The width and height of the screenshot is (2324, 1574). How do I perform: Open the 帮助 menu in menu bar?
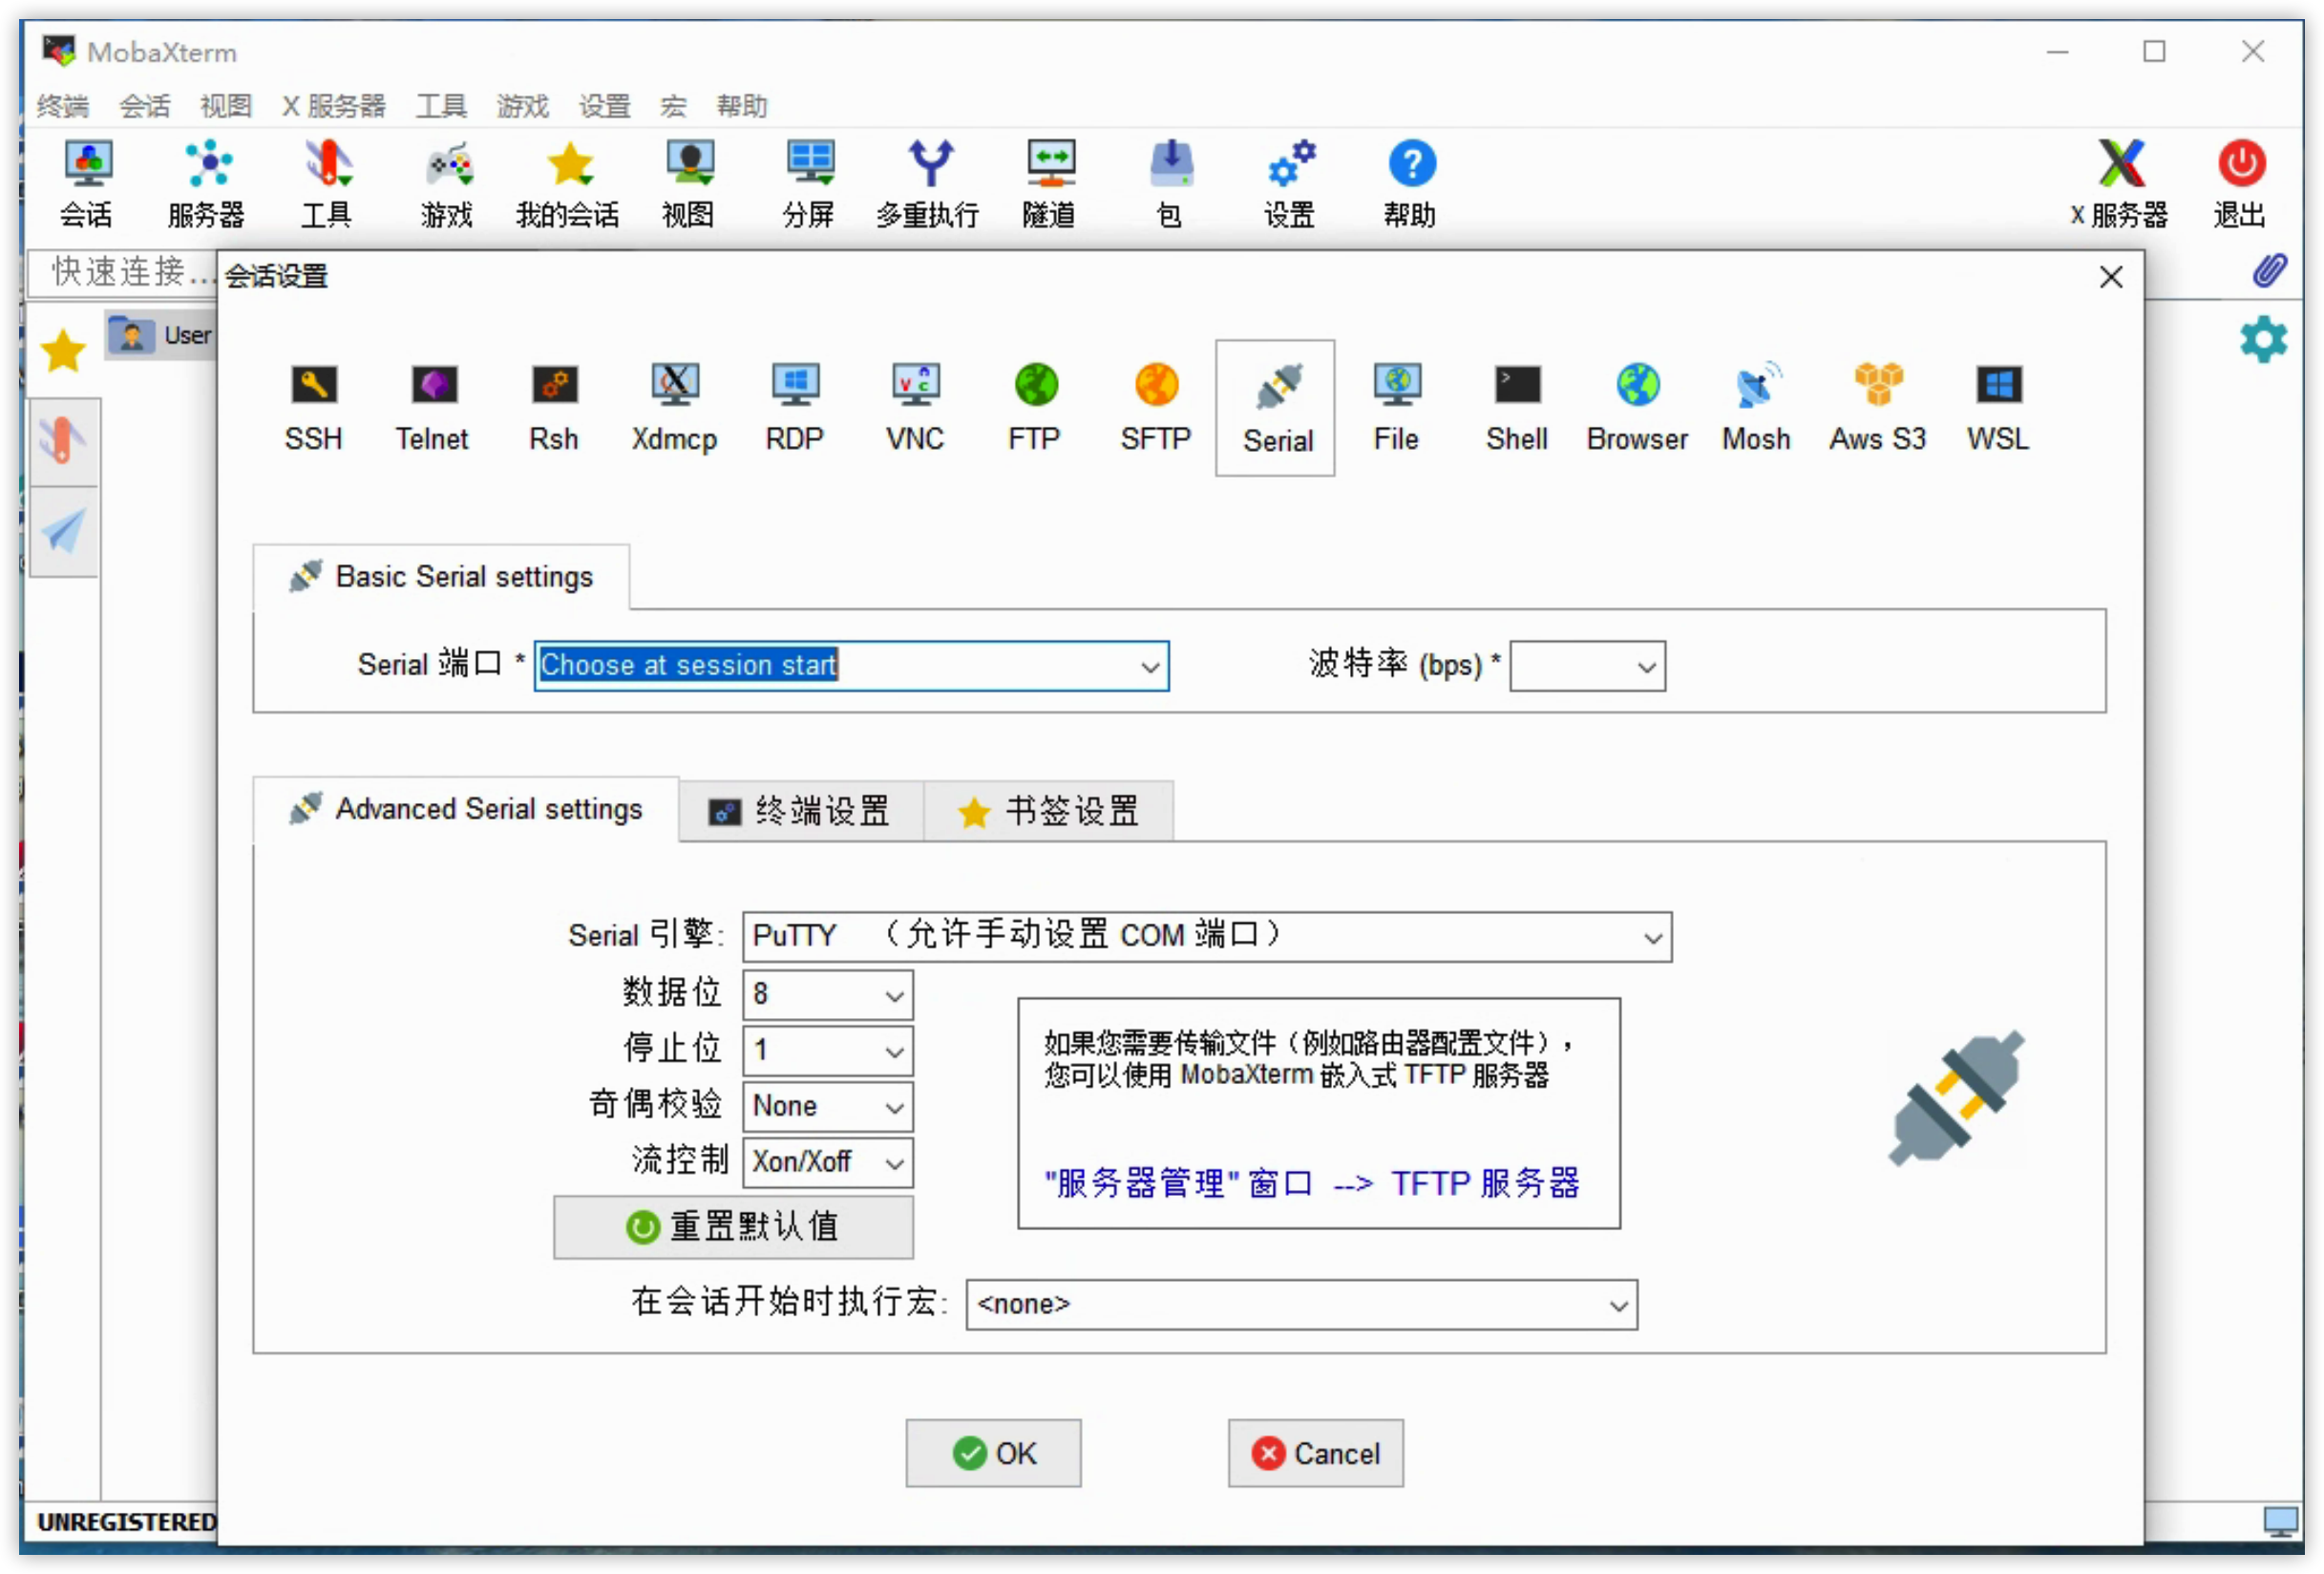[x=741, y=105]
